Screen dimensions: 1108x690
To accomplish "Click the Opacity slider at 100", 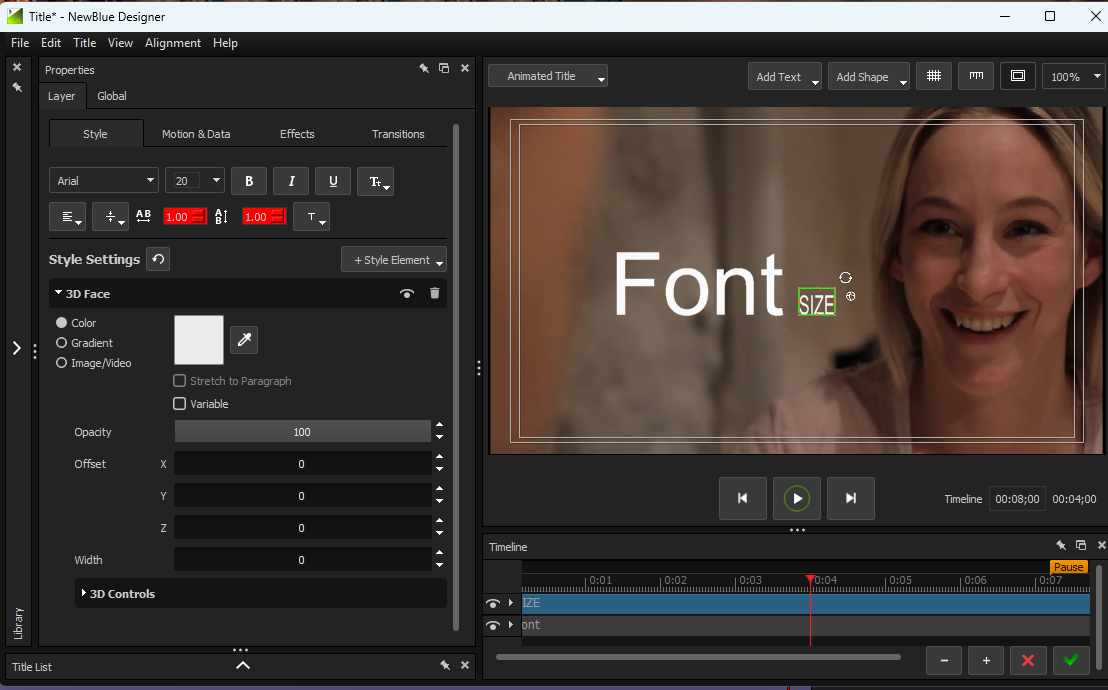I will click(302, 431).
